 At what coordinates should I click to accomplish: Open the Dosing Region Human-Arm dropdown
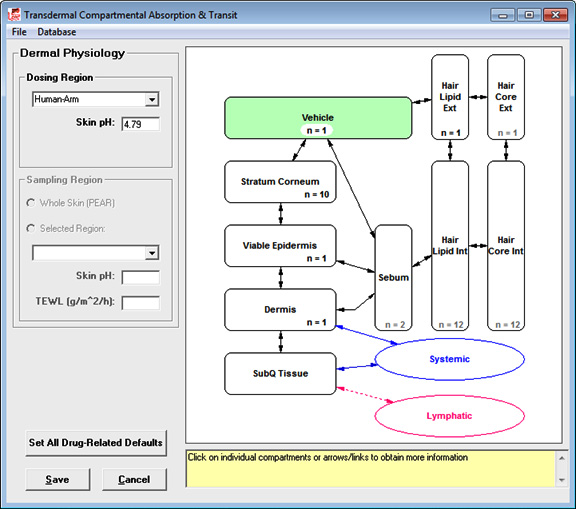pyautogui.click(x=151, y=100)
